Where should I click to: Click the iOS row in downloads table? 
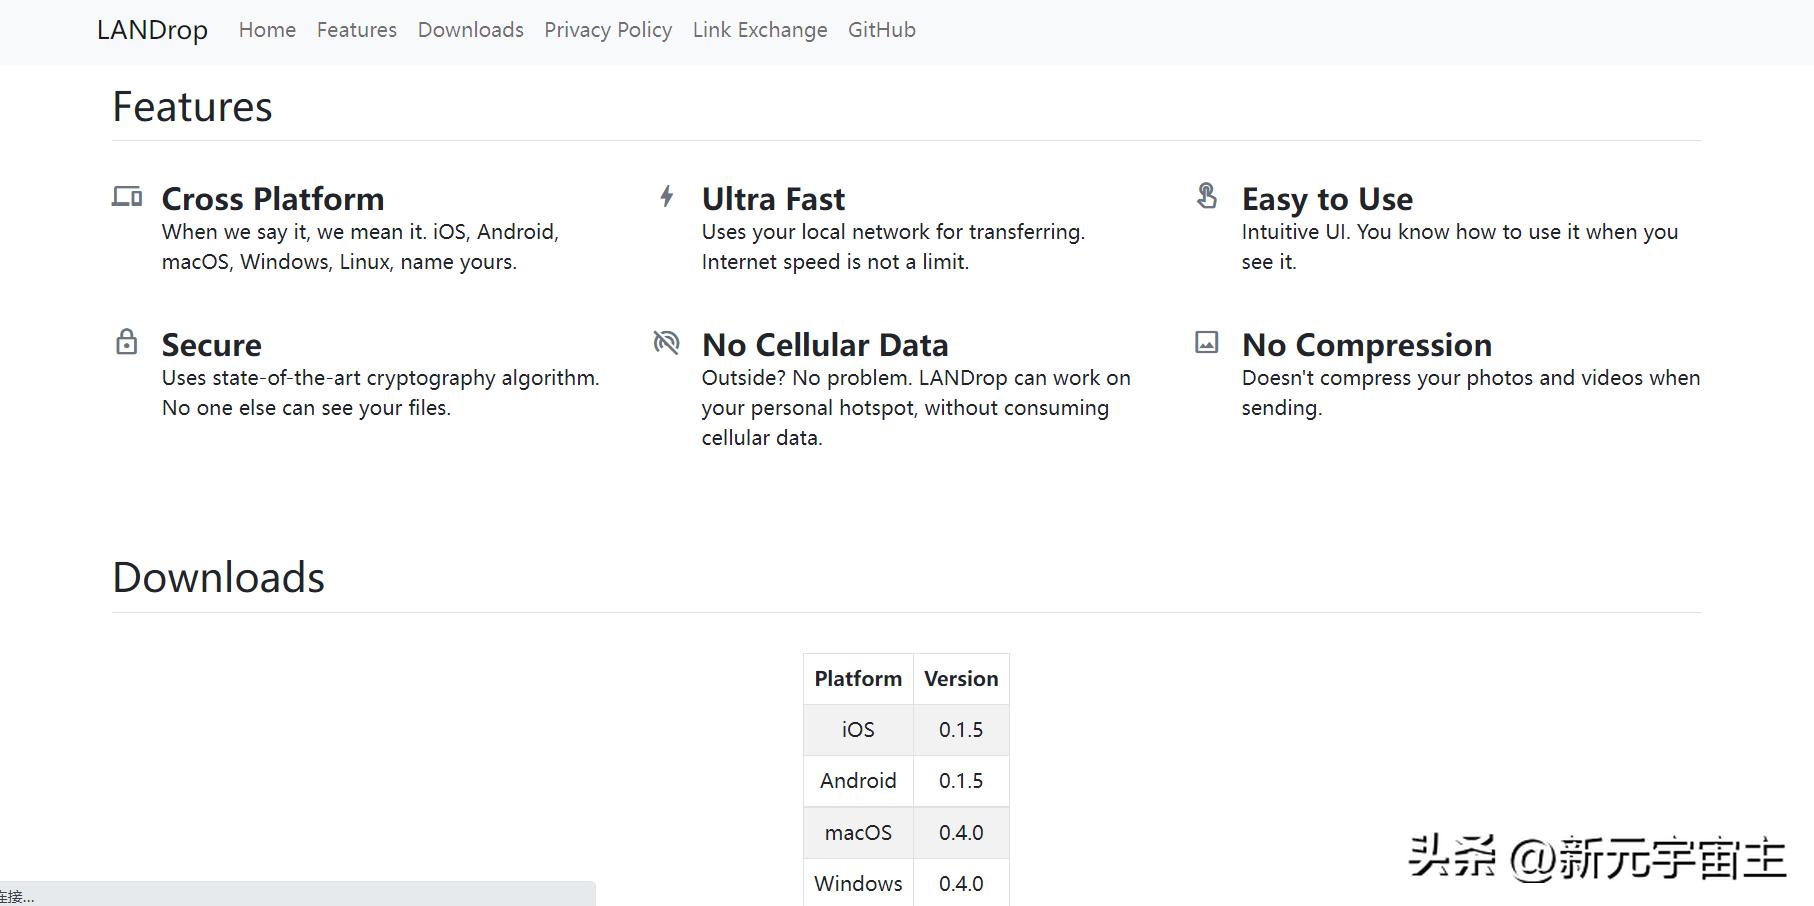[858, 730]
